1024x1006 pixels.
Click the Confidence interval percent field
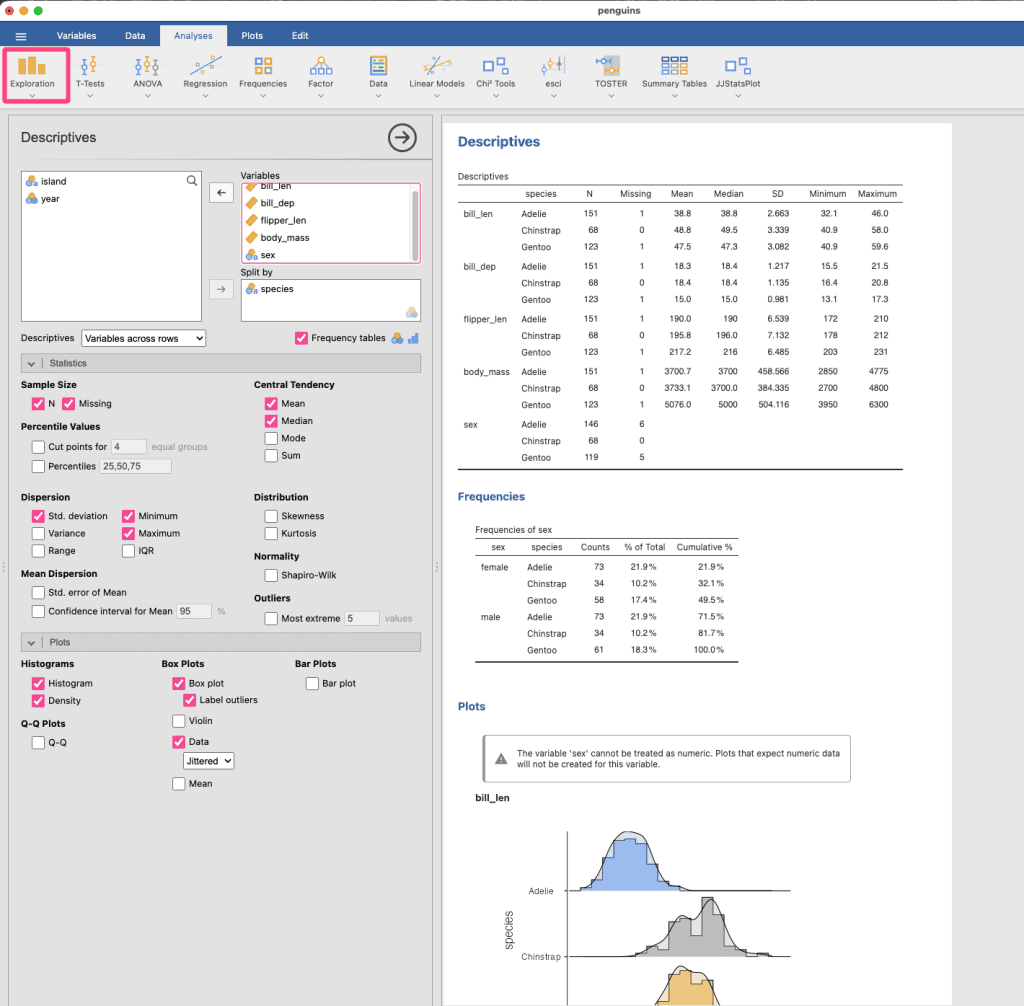coord(194,611)
